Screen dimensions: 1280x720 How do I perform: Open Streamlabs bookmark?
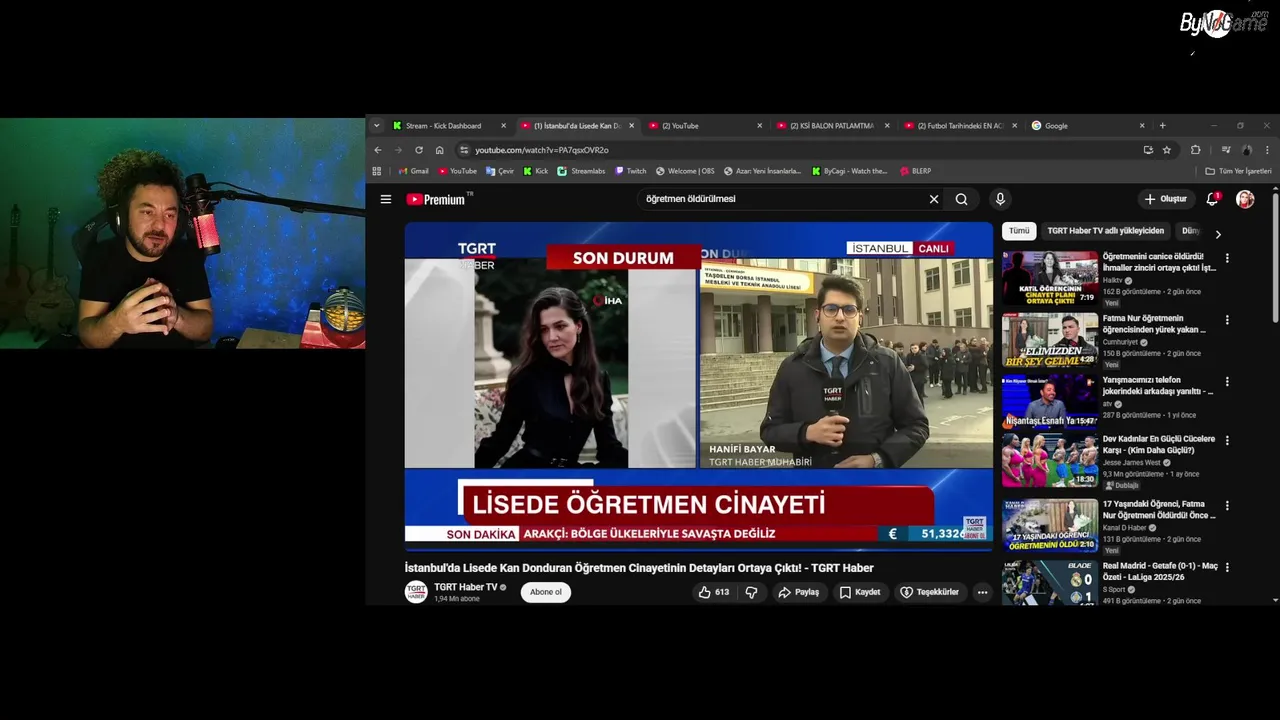click(581, 171)
